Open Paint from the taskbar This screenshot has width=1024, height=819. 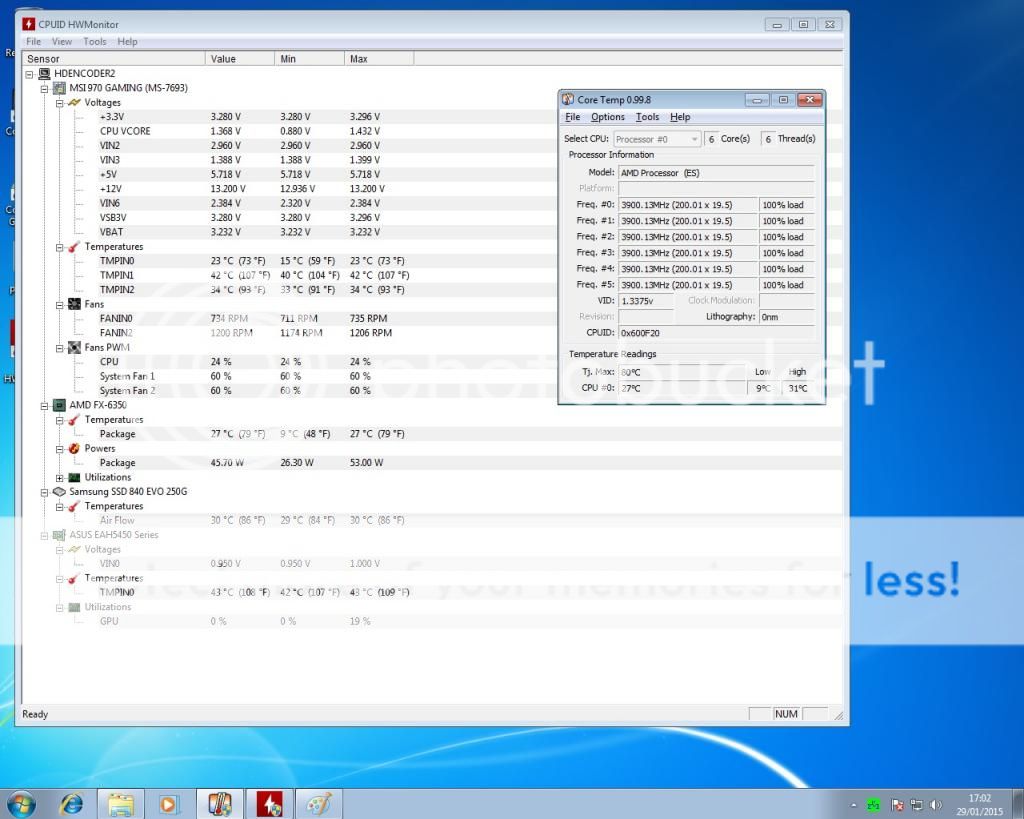(319, 804)
